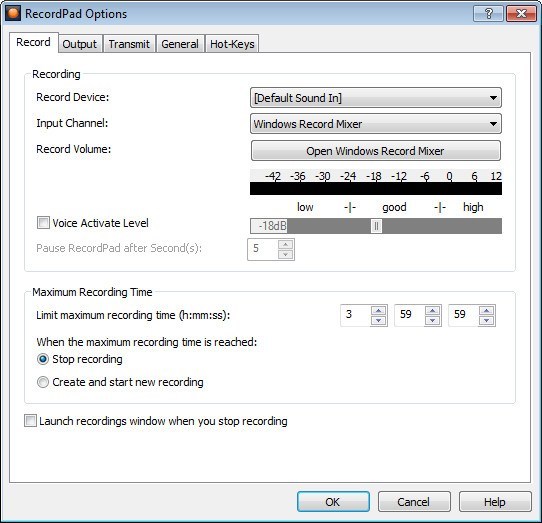Click the question mark help button in title bar

pos(488,13)
